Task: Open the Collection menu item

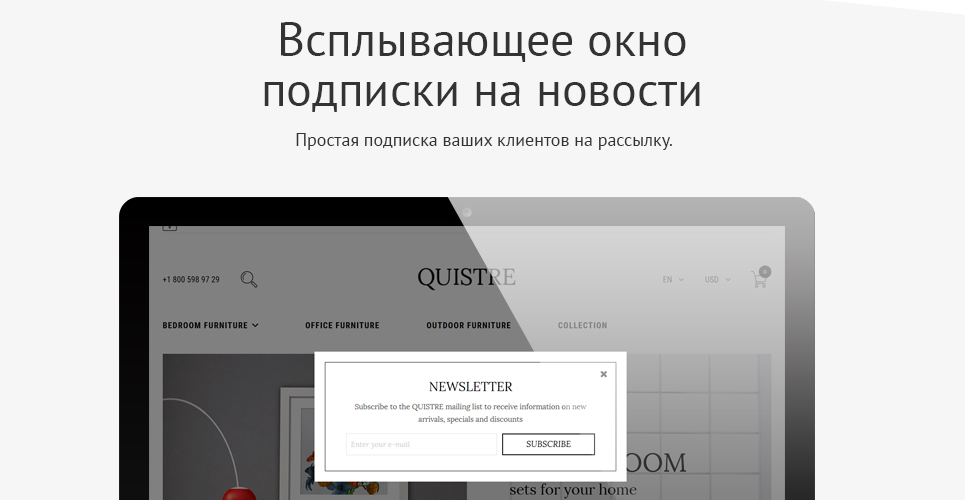Action: click(582, 325)
